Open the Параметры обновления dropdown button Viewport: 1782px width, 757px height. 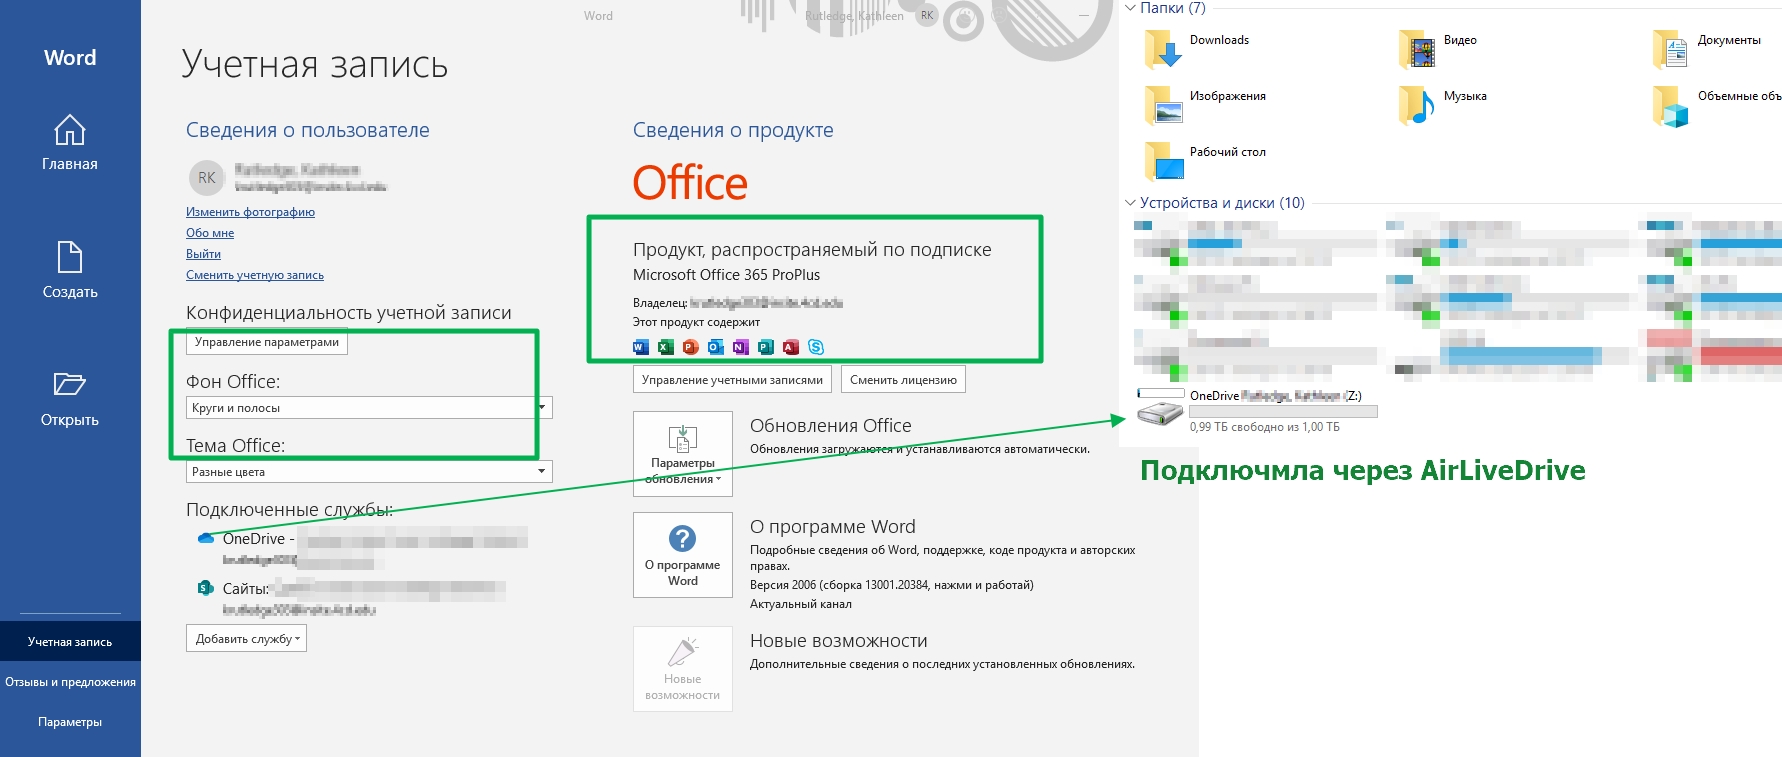[683, 454]
